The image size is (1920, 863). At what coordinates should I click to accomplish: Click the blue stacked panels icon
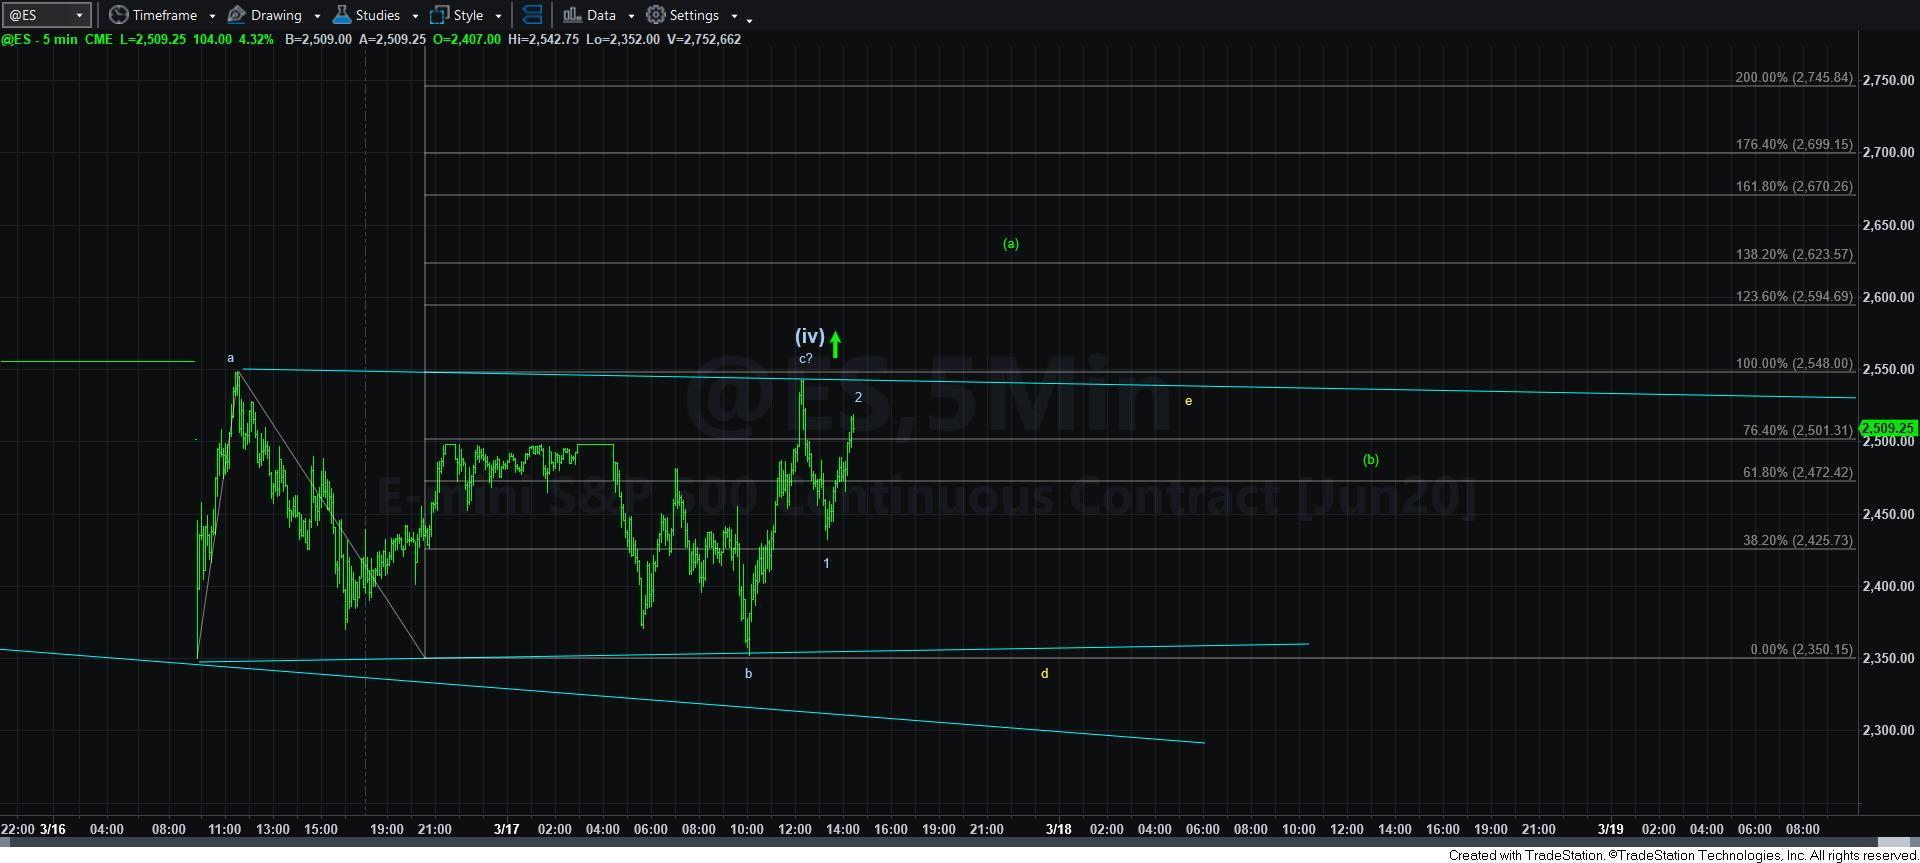tap(532, 15)
